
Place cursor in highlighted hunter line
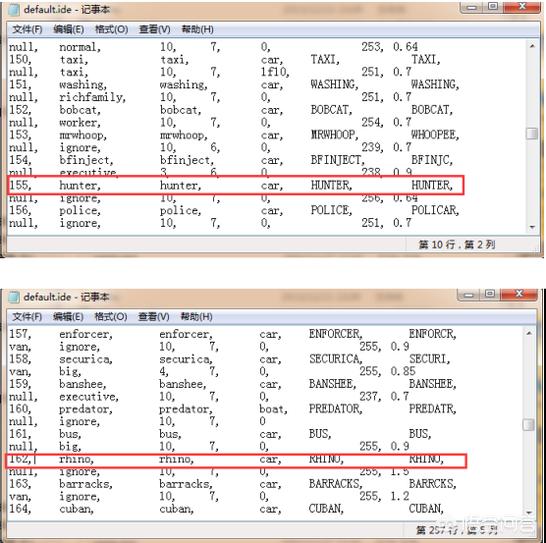[x=235, y=185]
